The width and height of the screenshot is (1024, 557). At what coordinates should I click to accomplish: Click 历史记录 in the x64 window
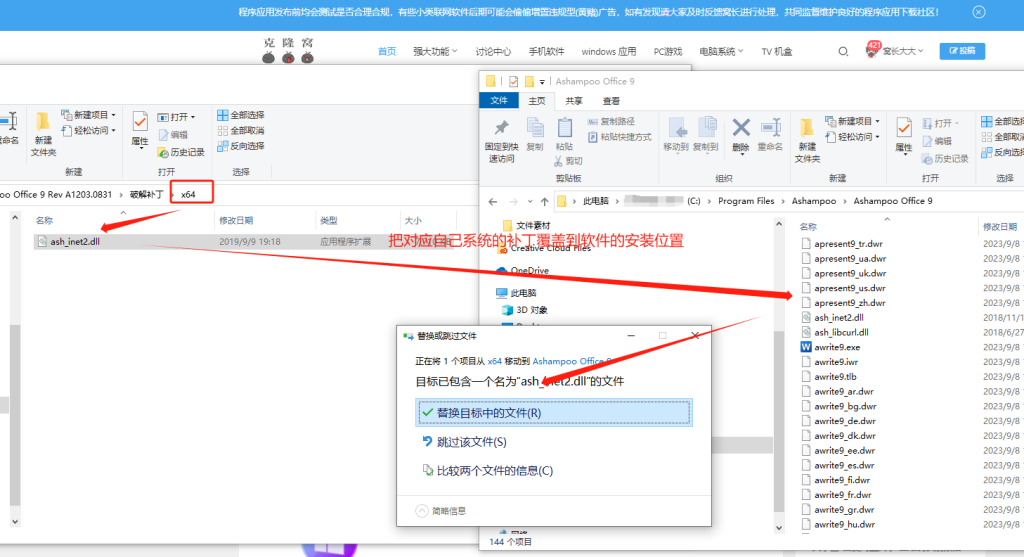(x=181, y=152)
